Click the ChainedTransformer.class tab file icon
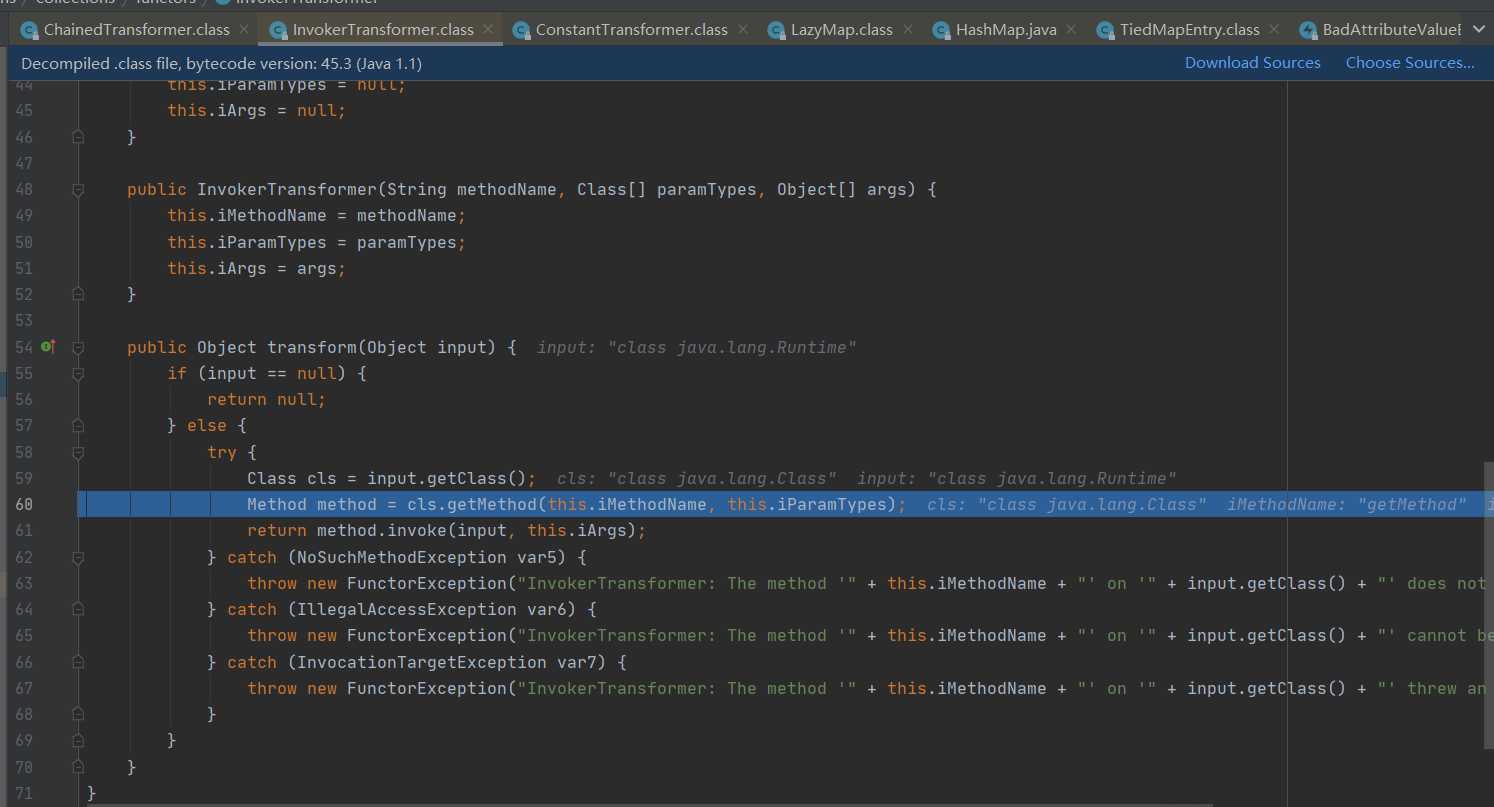Viewport: 1494px width, 807px height. [29, 30]
